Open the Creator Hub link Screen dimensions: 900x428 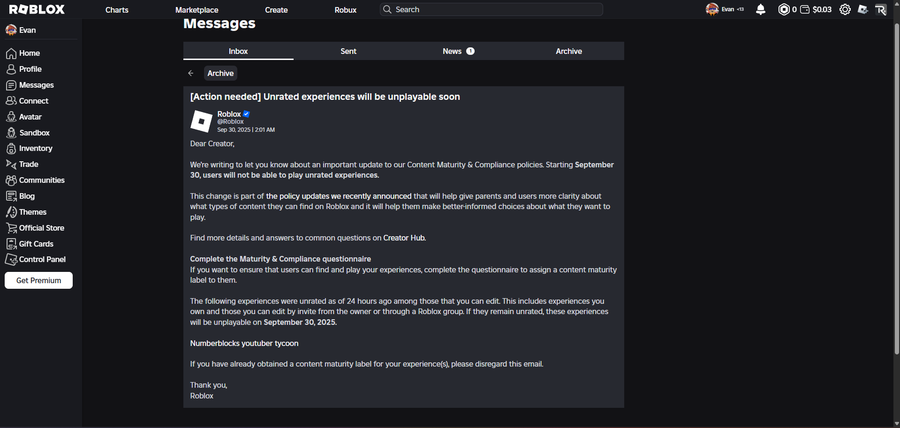(404, 238)
